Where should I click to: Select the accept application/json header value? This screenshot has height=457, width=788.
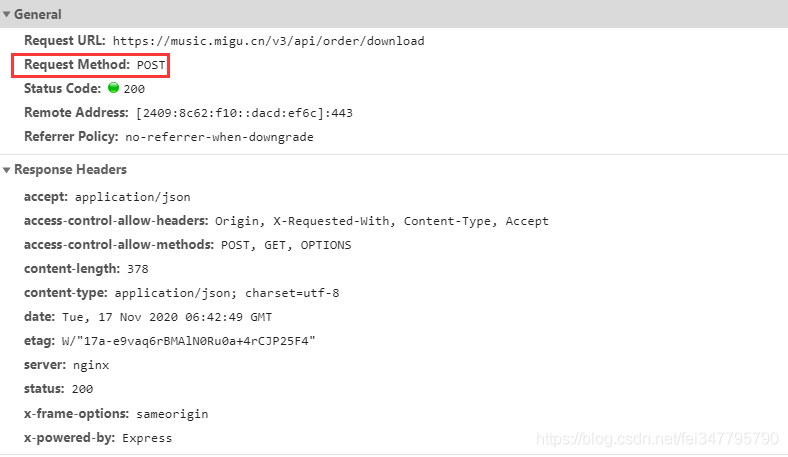(133, 197)
